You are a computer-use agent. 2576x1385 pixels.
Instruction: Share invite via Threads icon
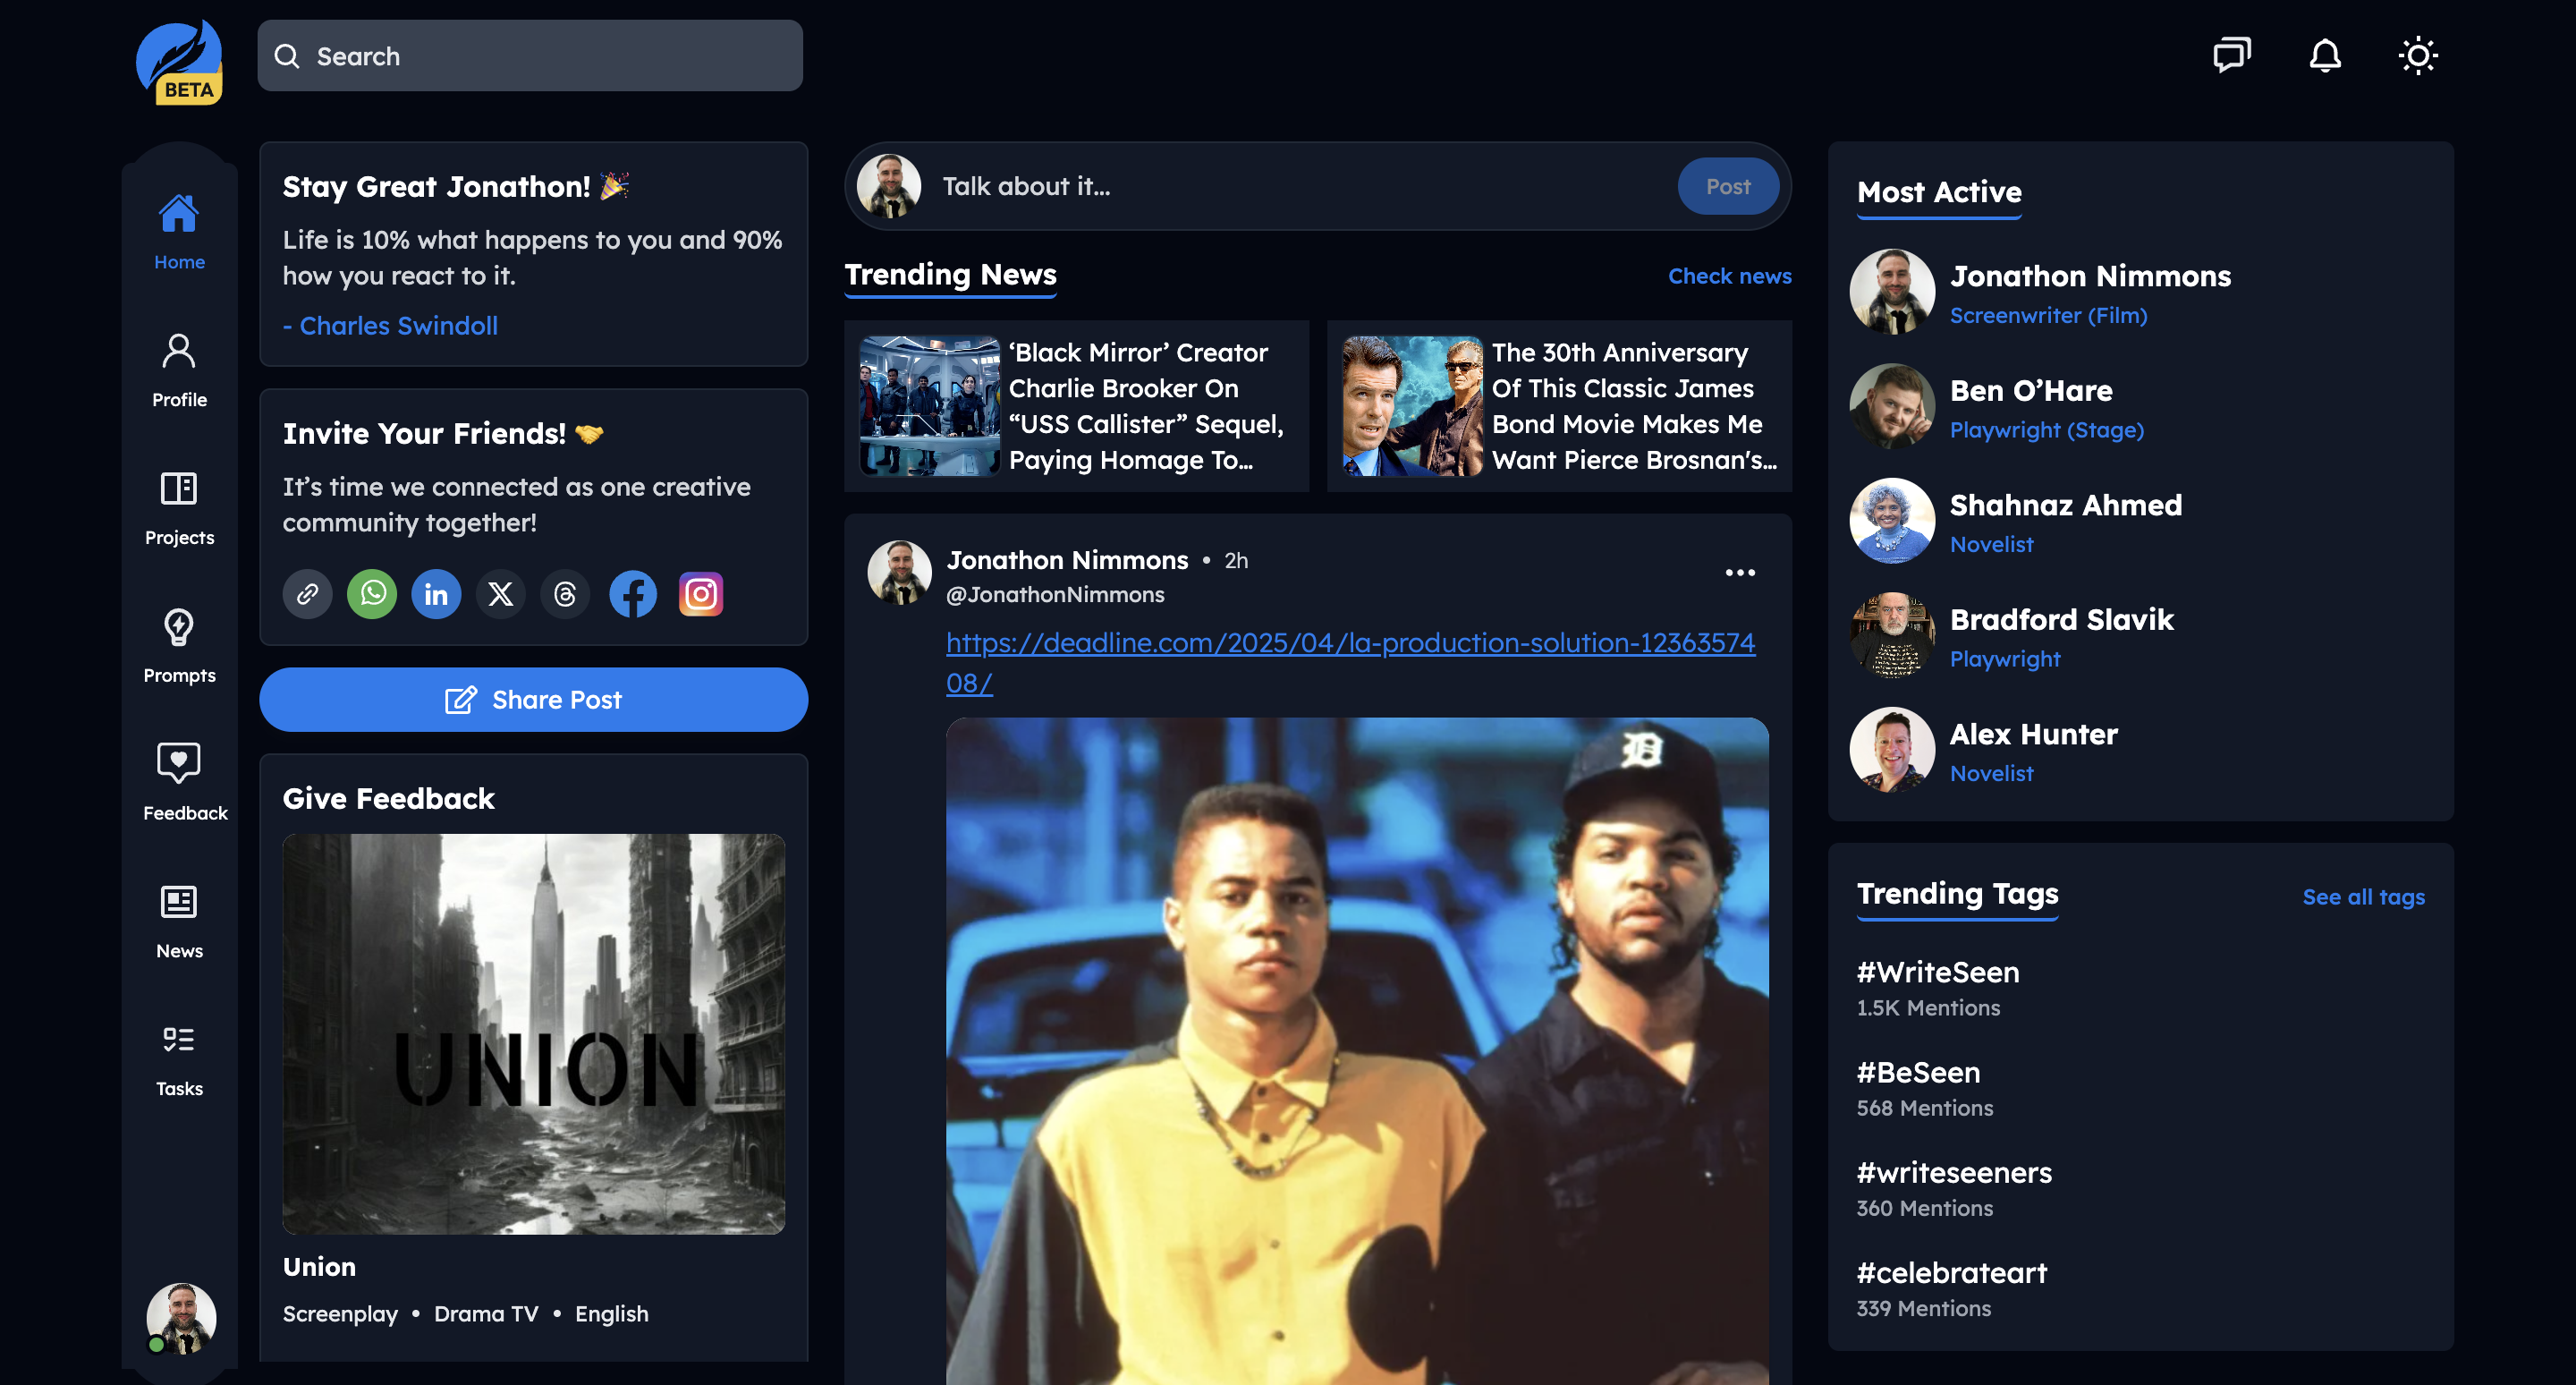pos(565,594)
